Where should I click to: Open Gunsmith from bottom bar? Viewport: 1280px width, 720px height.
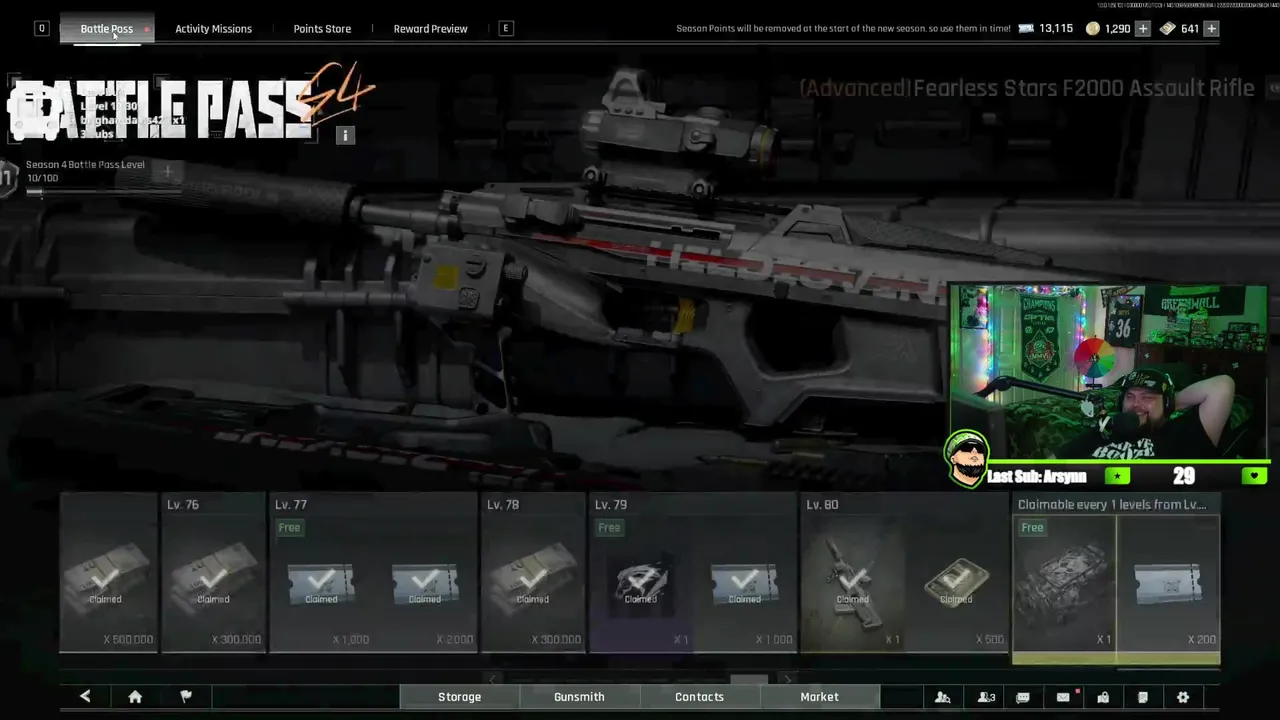(579, 697)
